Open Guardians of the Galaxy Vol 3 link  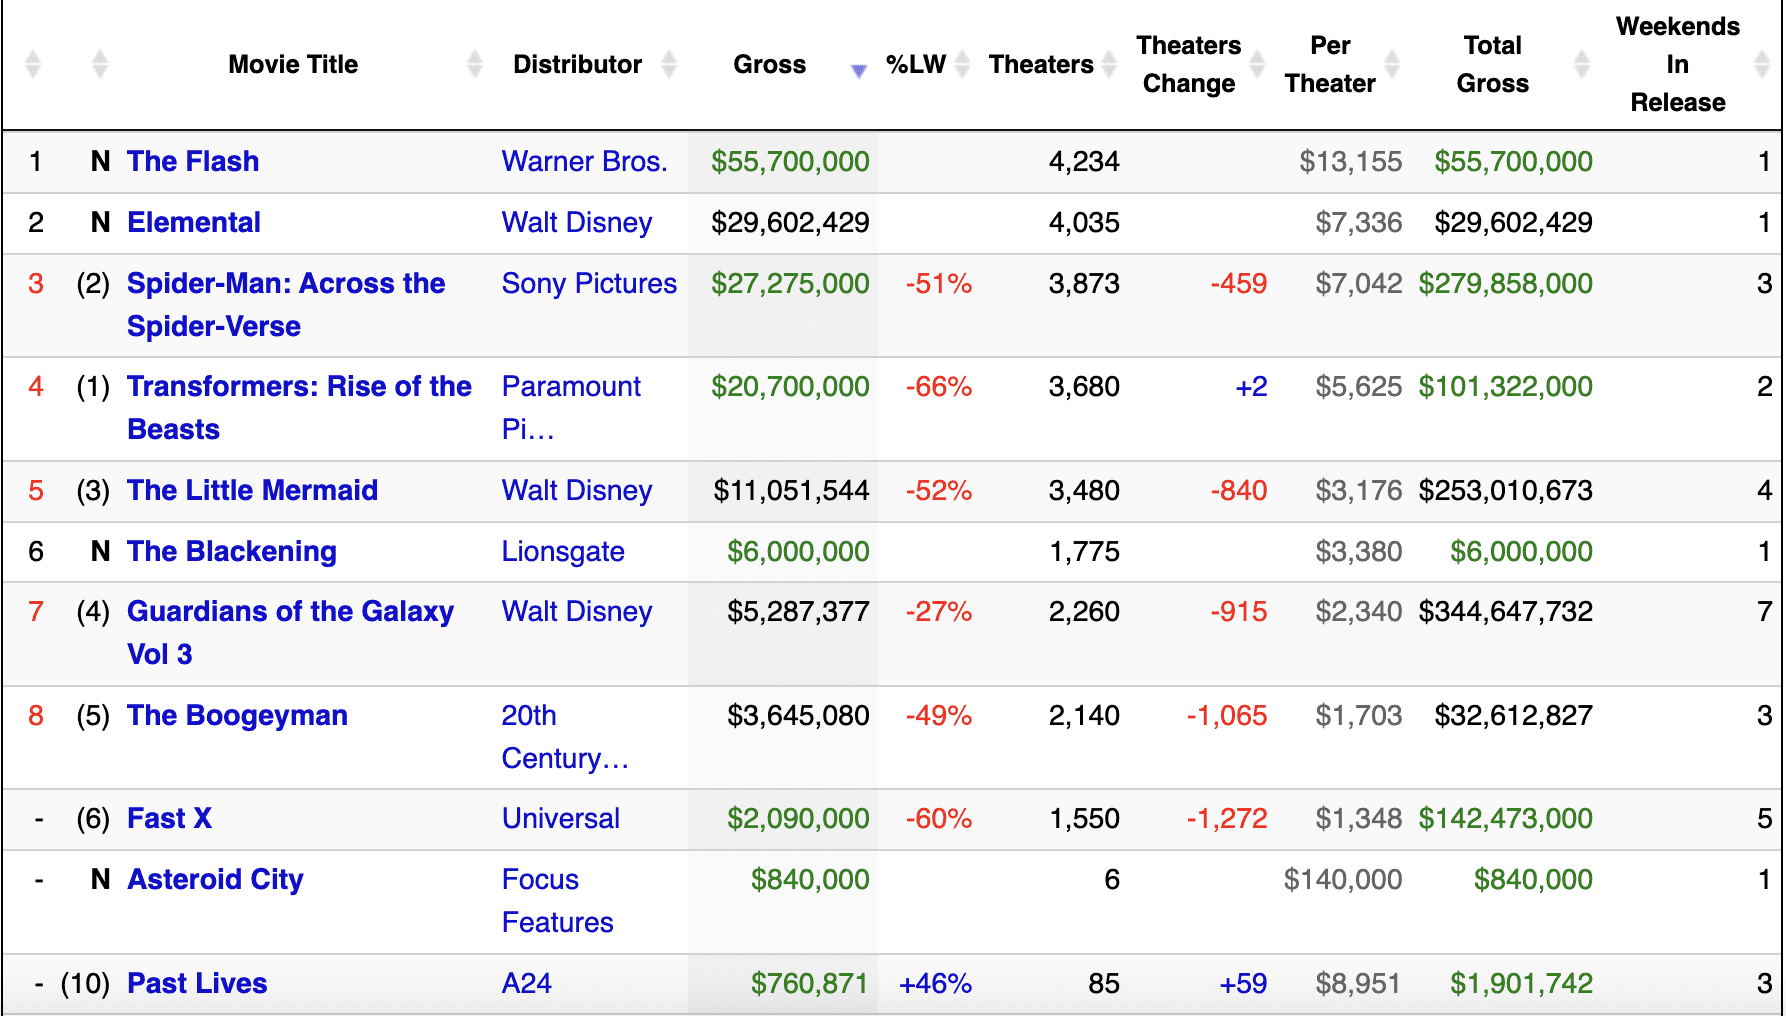290,633
